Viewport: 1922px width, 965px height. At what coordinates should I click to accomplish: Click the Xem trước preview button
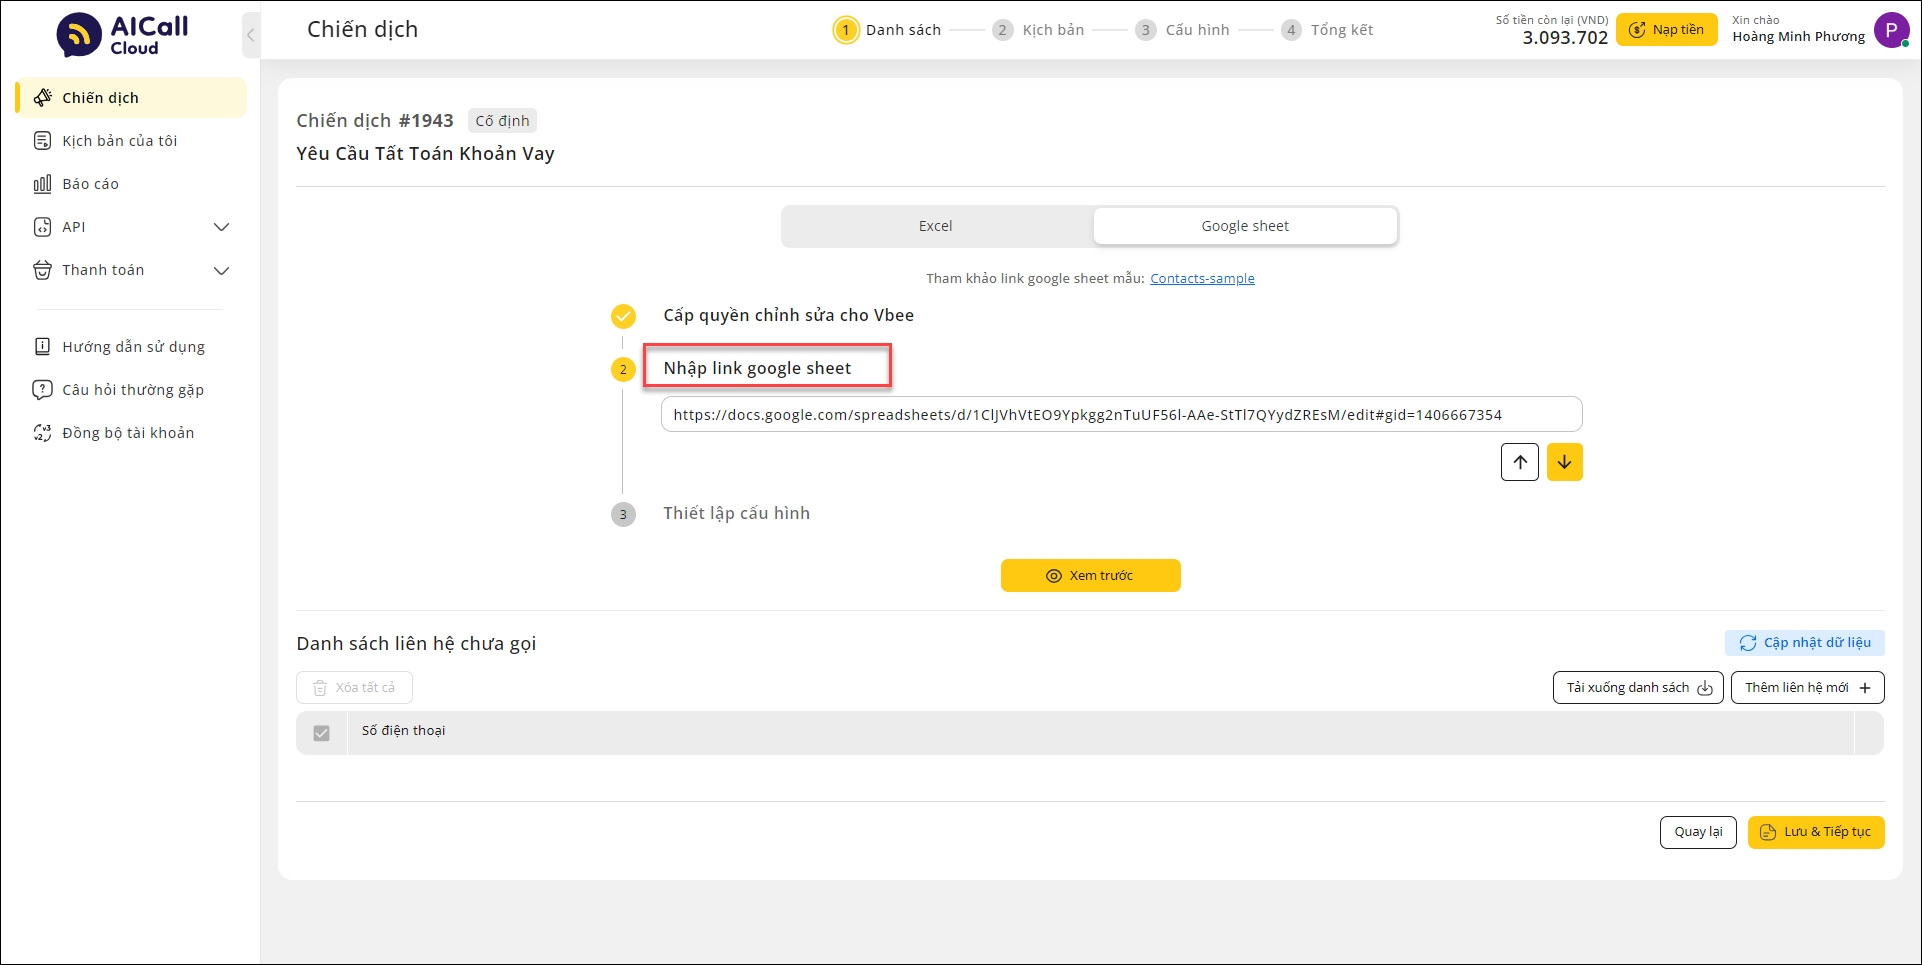pos(1090,576)
